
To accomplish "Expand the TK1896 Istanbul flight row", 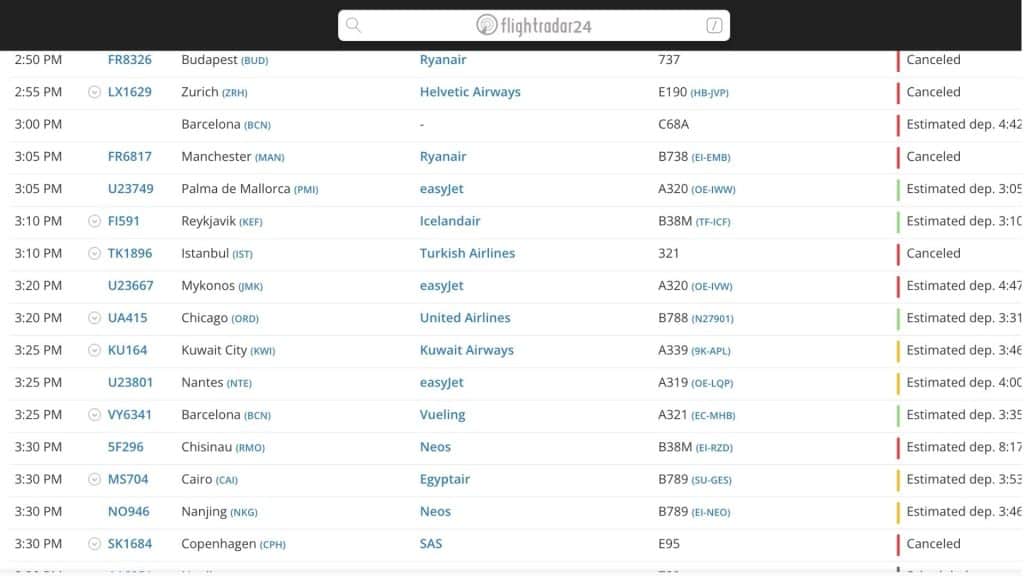I will pyautogui.click(x=95, y=254).
